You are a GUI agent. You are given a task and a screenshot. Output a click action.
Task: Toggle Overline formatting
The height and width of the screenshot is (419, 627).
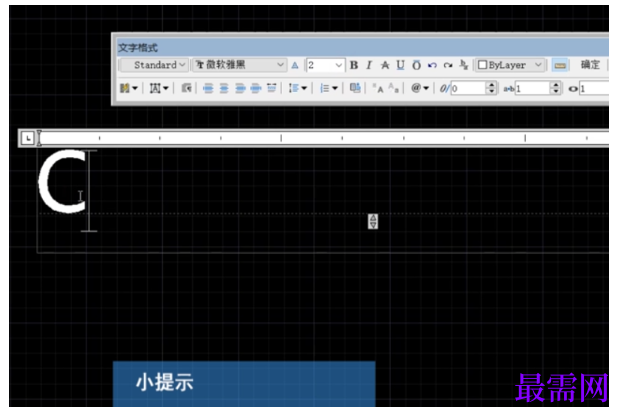click(416, 65)
